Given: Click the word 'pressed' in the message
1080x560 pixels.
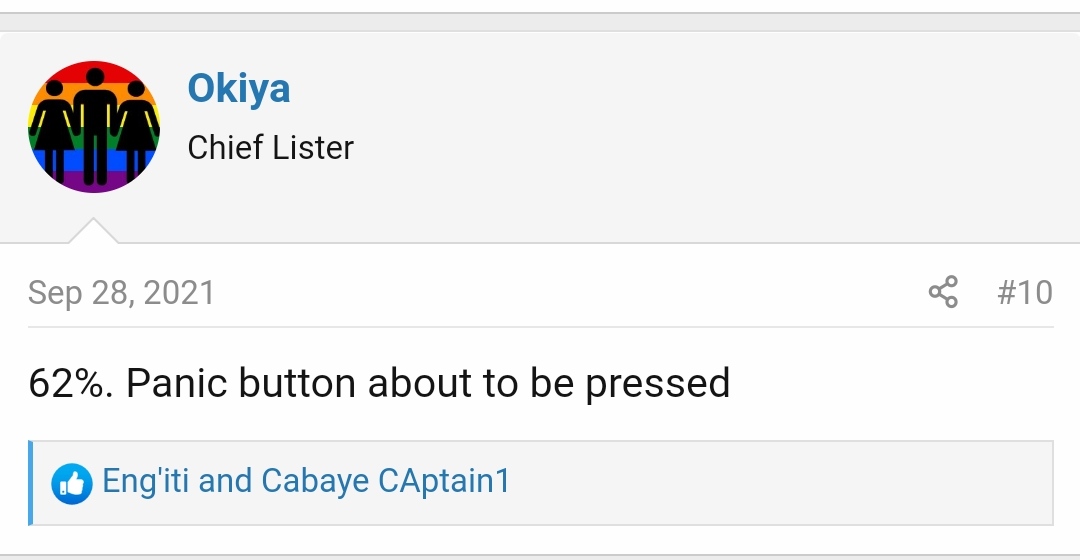Looking at the screenshot, I should 657,384.
